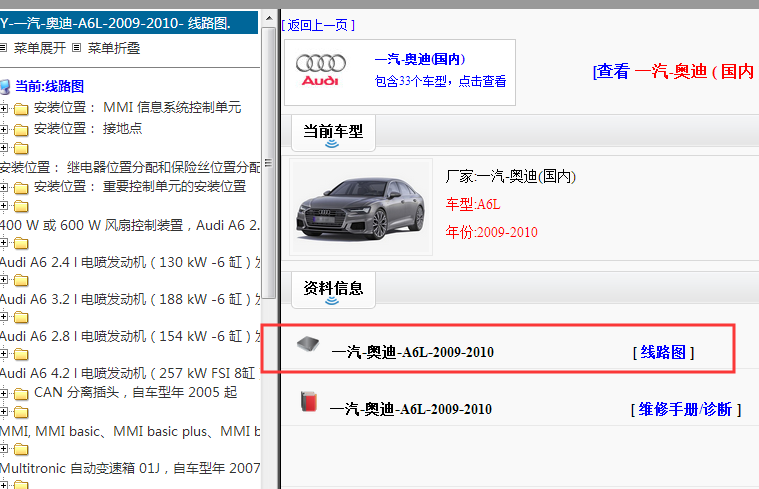Viewport: 759px width, 489px height.
Task: Click 菜单折叠 to collapse menu
Action: pos(114,48)
